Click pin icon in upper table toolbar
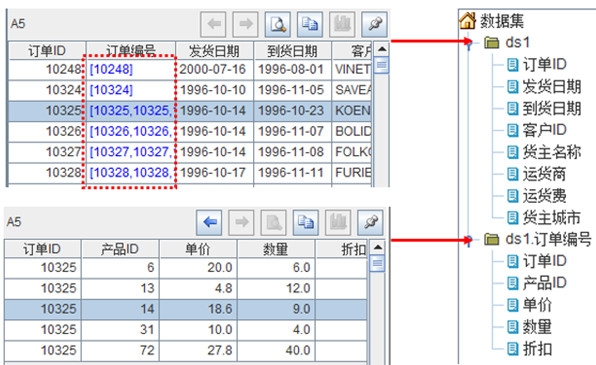 pyautogui.click(x=375, y=24)
